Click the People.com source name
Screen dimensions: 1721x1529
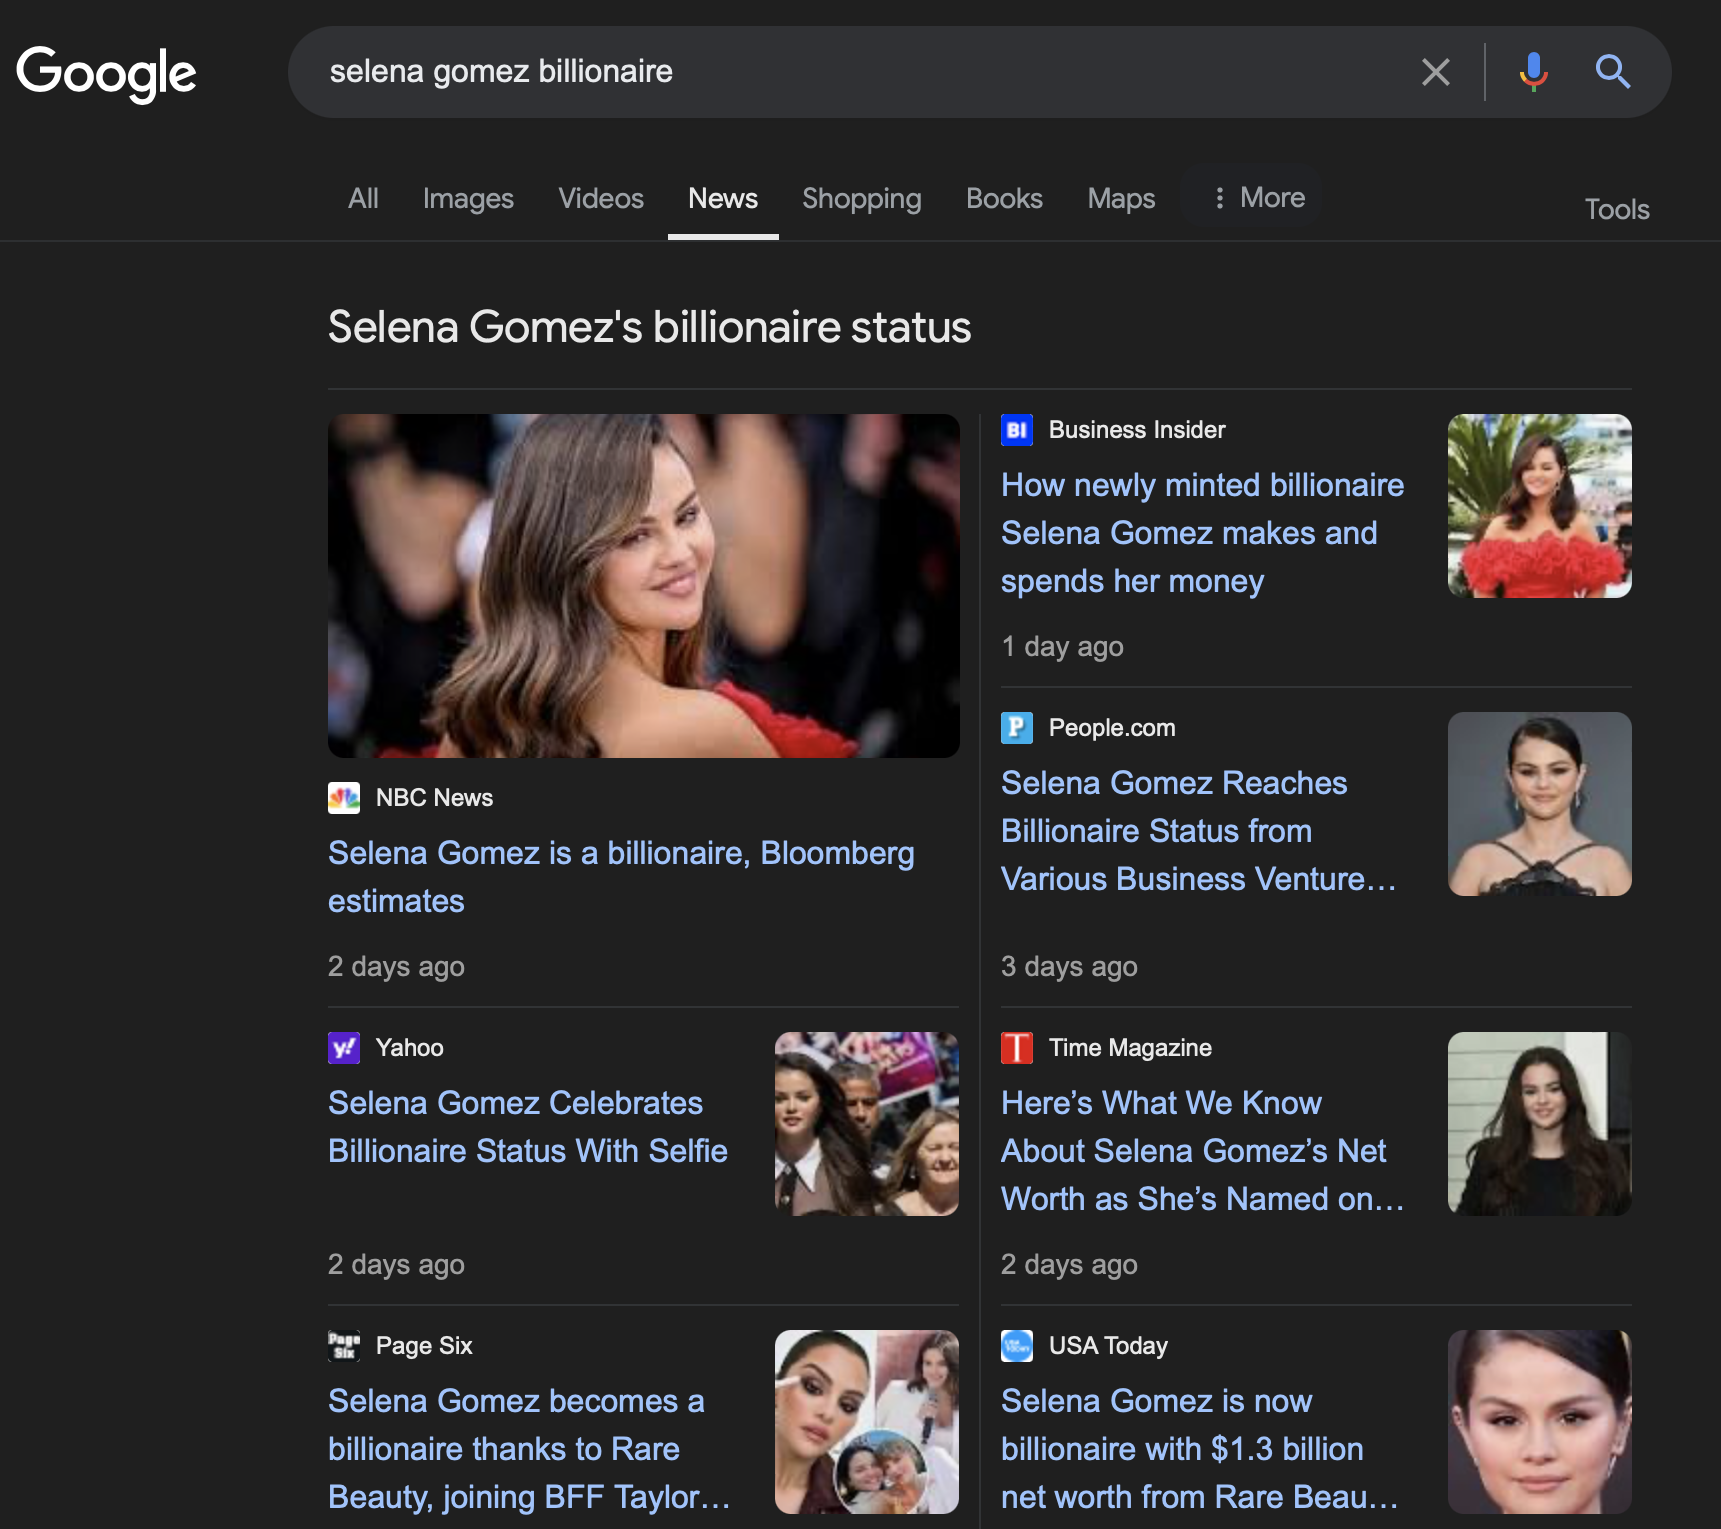point(1112,727)
